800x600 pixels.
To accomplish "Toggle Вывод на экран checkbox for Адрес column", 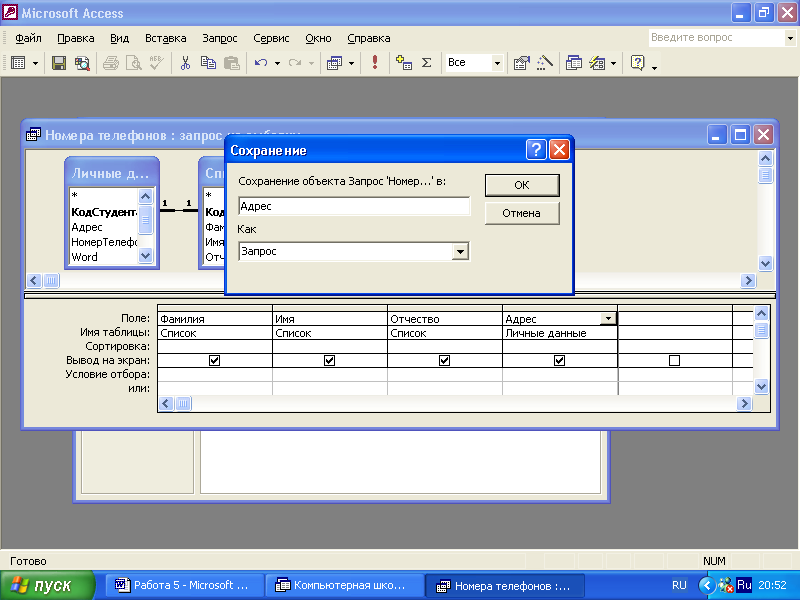I will (560, 361).
